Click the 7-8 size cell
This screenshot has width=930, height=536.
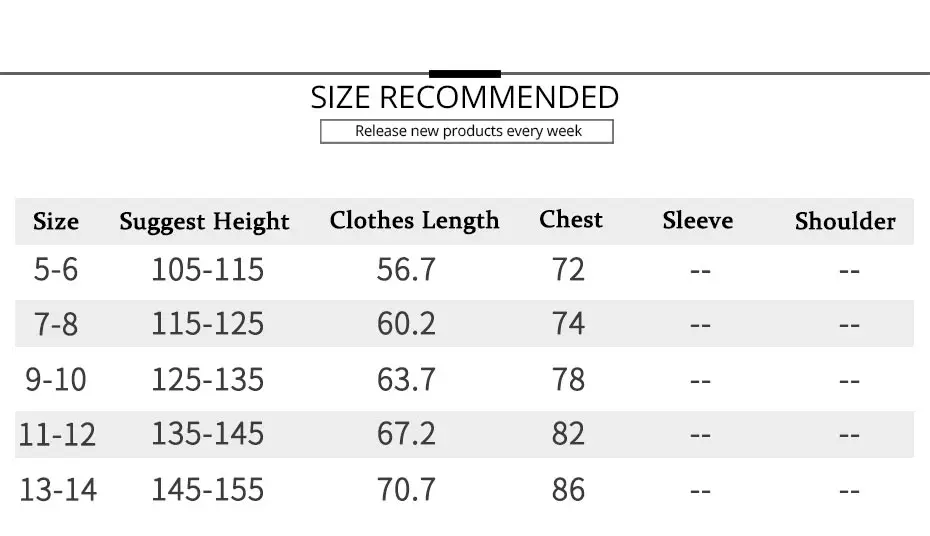(x=56, y=324)
